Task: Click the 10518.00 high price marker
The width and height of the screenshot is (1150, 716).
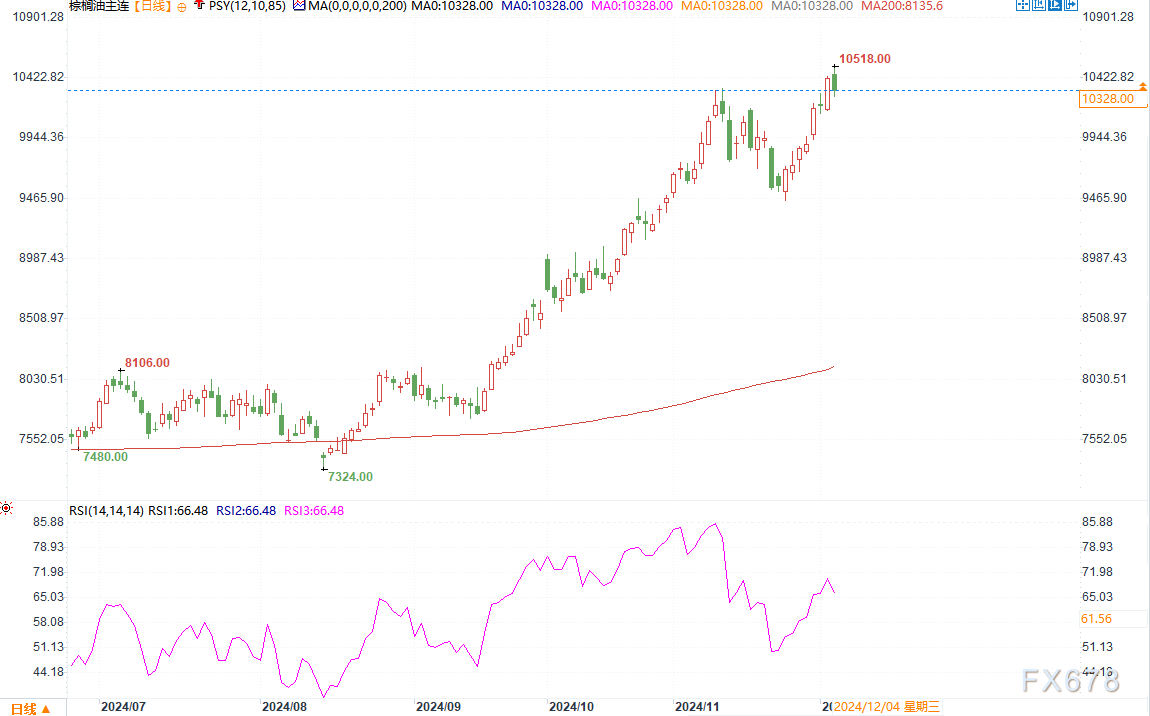Action: pos(865,59)
